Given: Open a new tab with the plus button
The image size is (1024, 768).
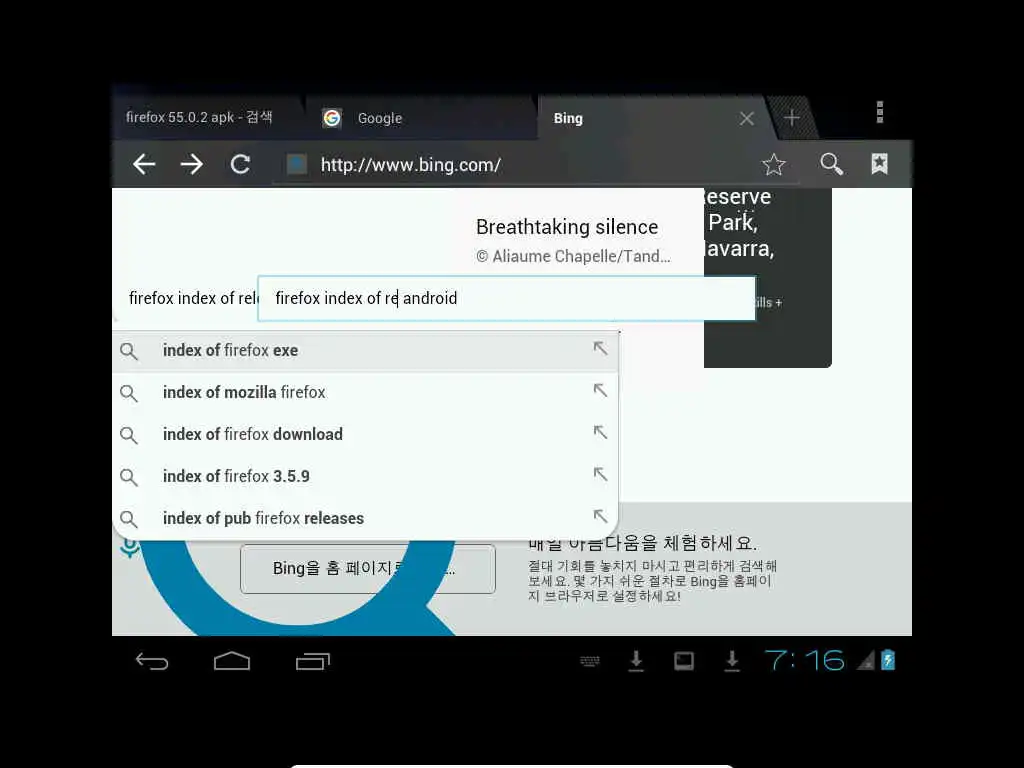Looking at the screenshot, I should pyautogui.click(x=792, y=118).
